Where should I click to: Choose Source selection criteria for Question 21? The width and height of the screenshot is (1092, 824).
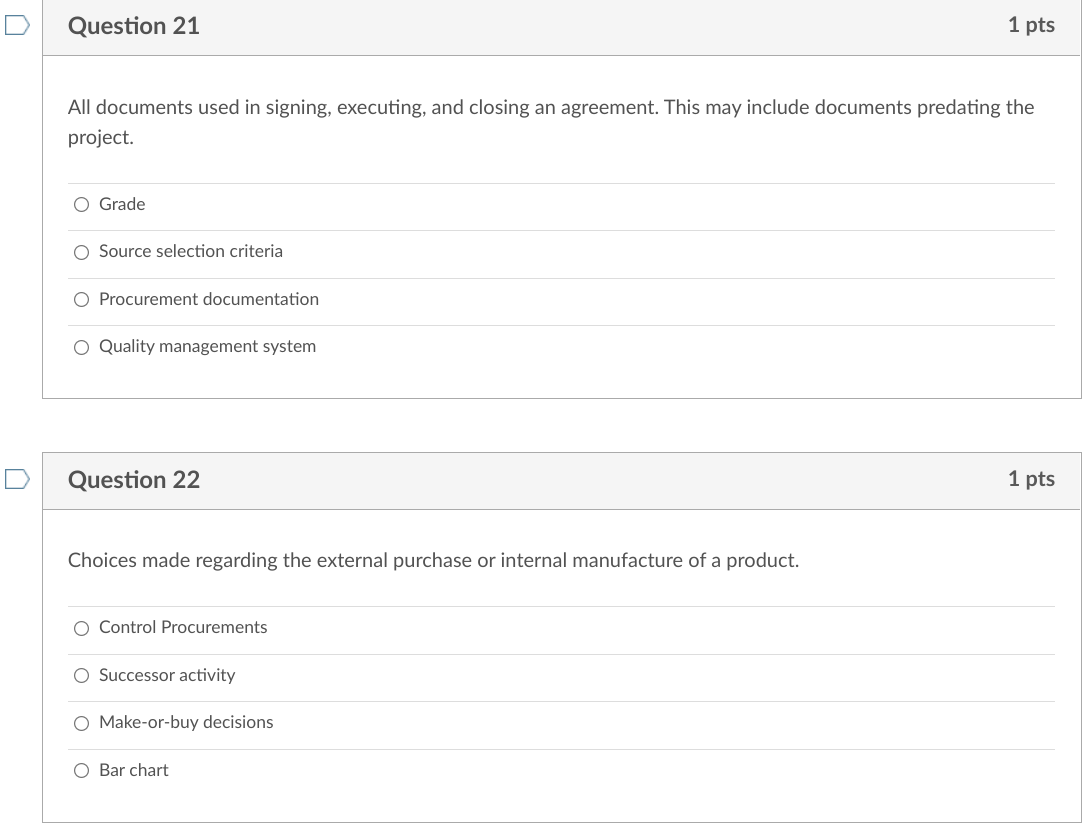81,252
